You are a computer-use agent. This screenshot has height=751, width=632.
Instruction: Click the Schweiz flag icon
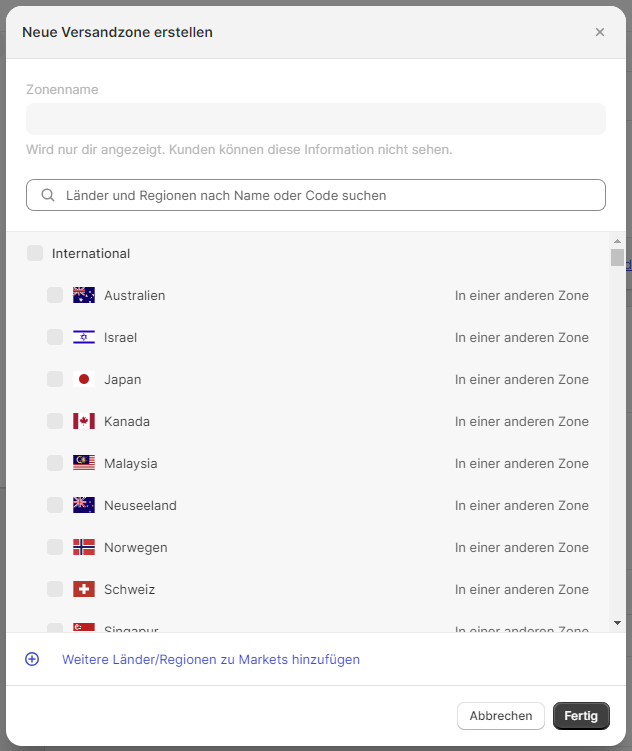(x=84, y=589)
